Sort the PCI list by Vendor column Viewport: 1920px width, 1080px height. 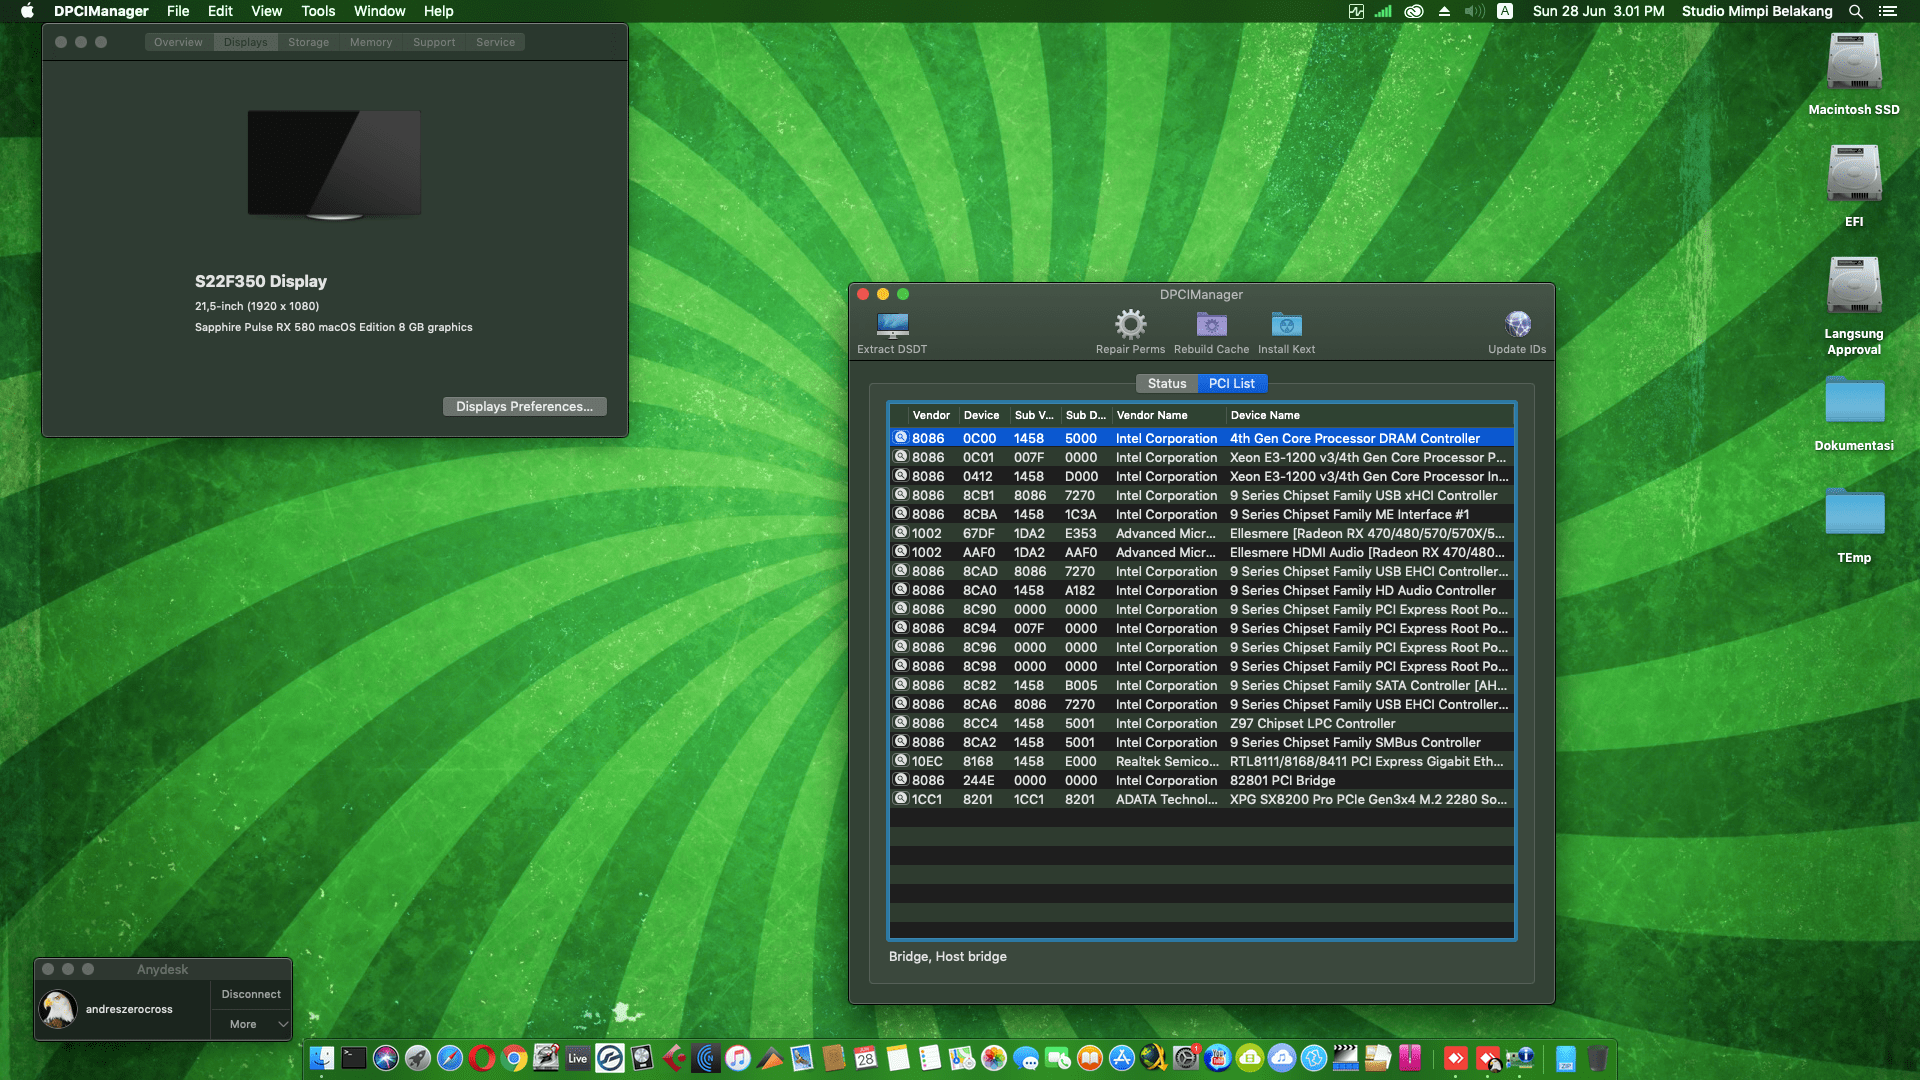931,415
